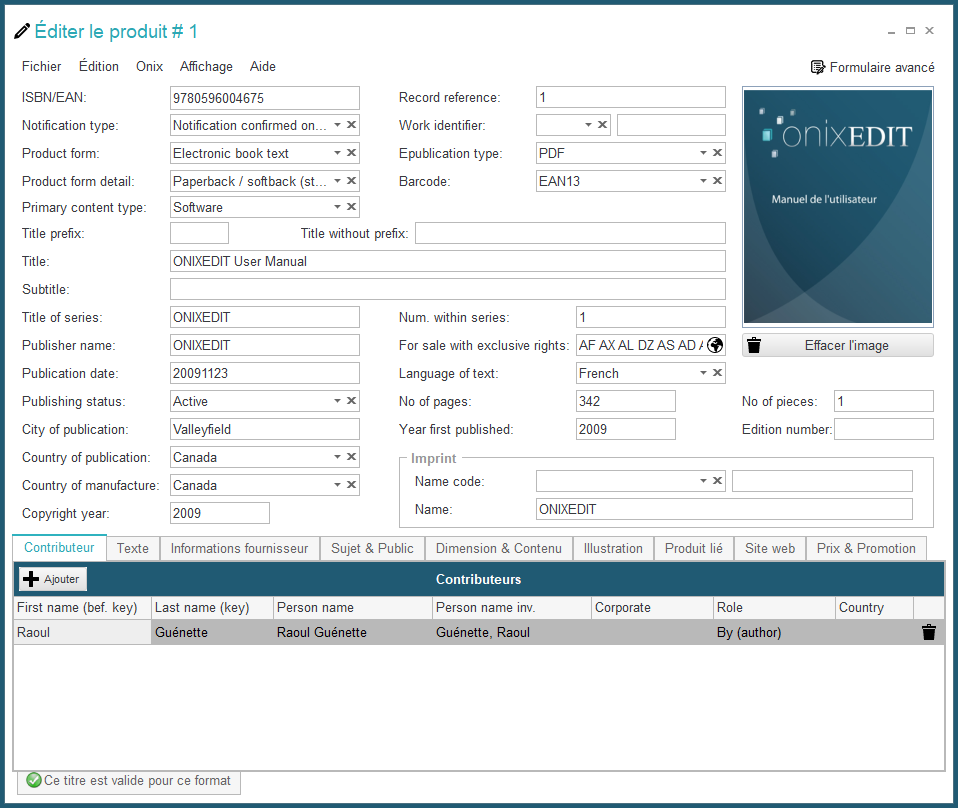Click the ONIXEDIT cover image thumbnail
The width and height of the screenshot is (958, 808).
[837, 207]
